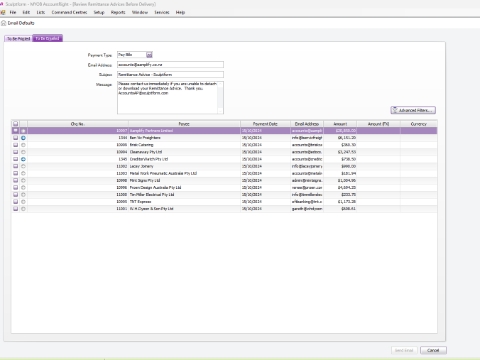Open the File menu

(x=13, y=12)
